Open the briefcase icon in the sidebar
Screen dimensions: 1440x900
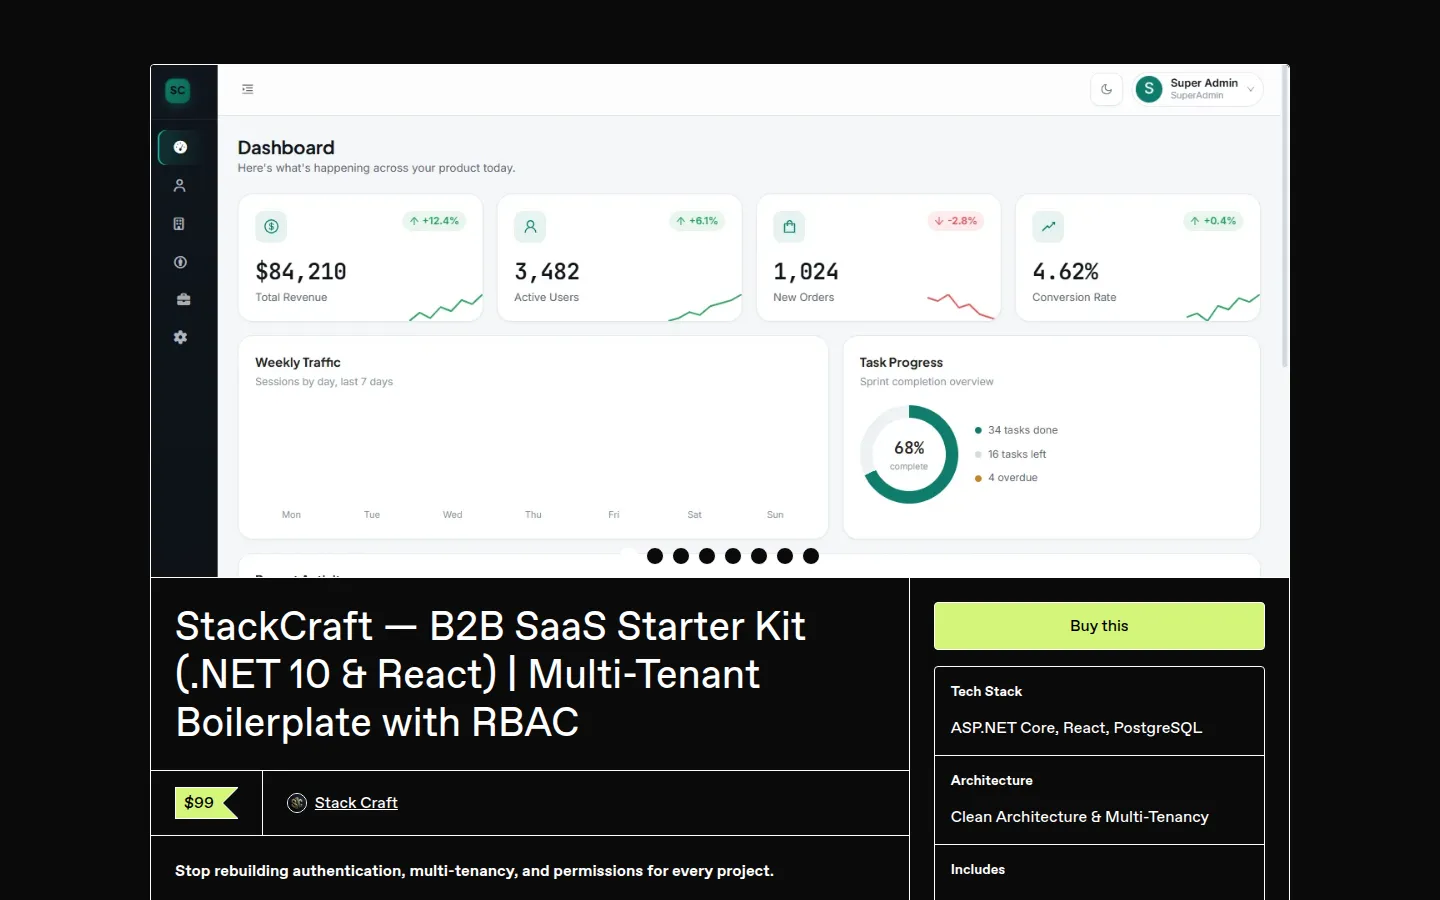(183, 299)
